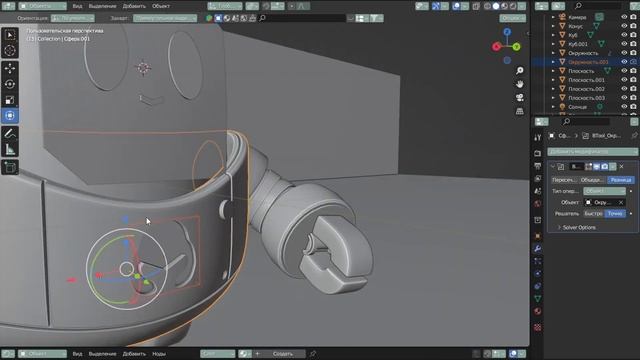Open the World properties tab icon
The height and width of the screenshot is (360, 640).
tap(538, 204)
